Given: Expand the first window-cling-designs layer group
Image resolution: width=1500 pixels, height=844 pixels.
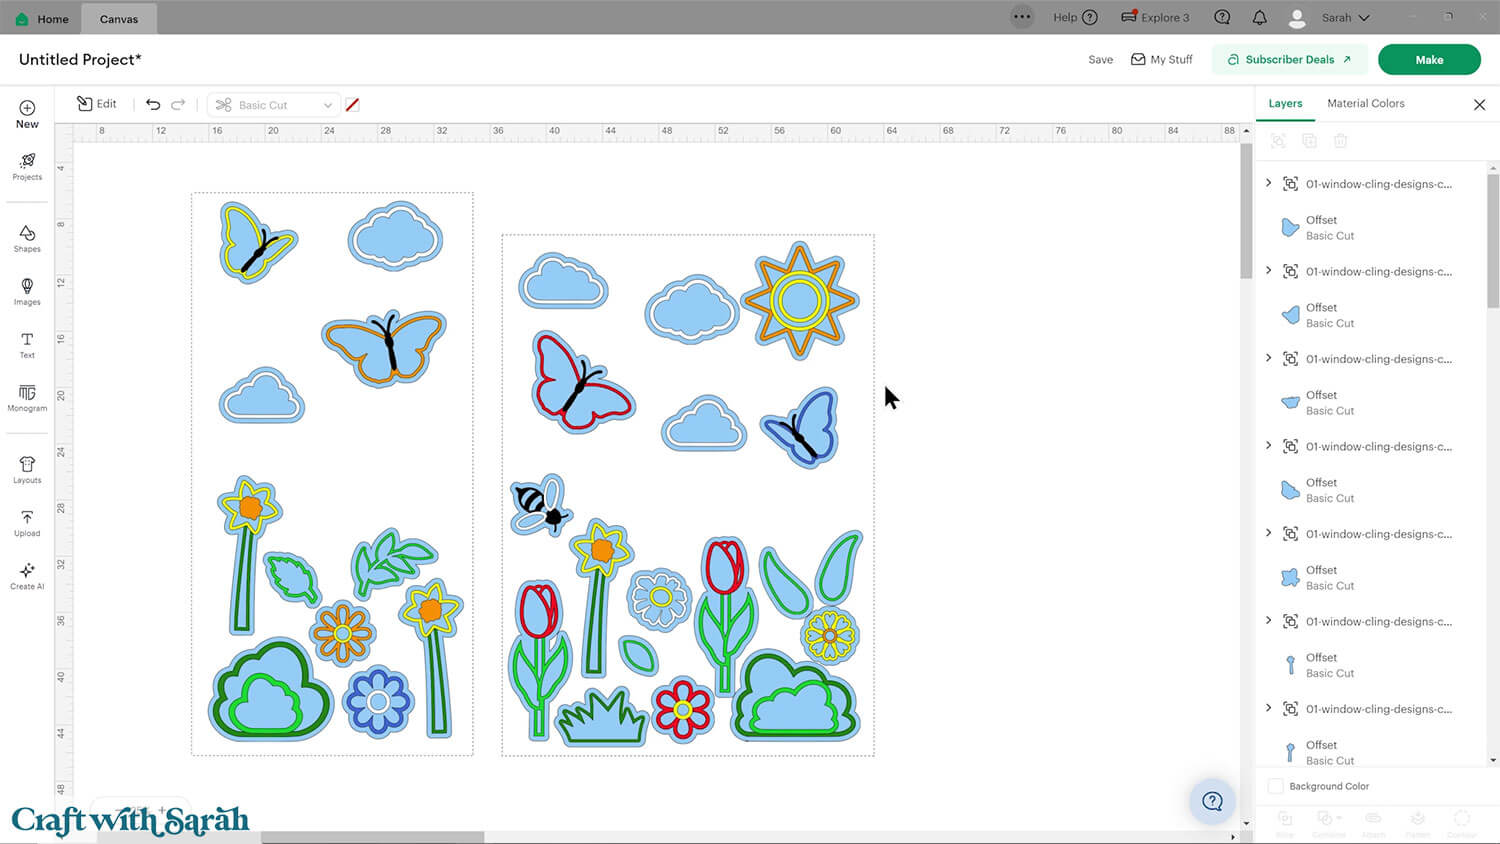Looking at the screenshot, I should 1269,183.
